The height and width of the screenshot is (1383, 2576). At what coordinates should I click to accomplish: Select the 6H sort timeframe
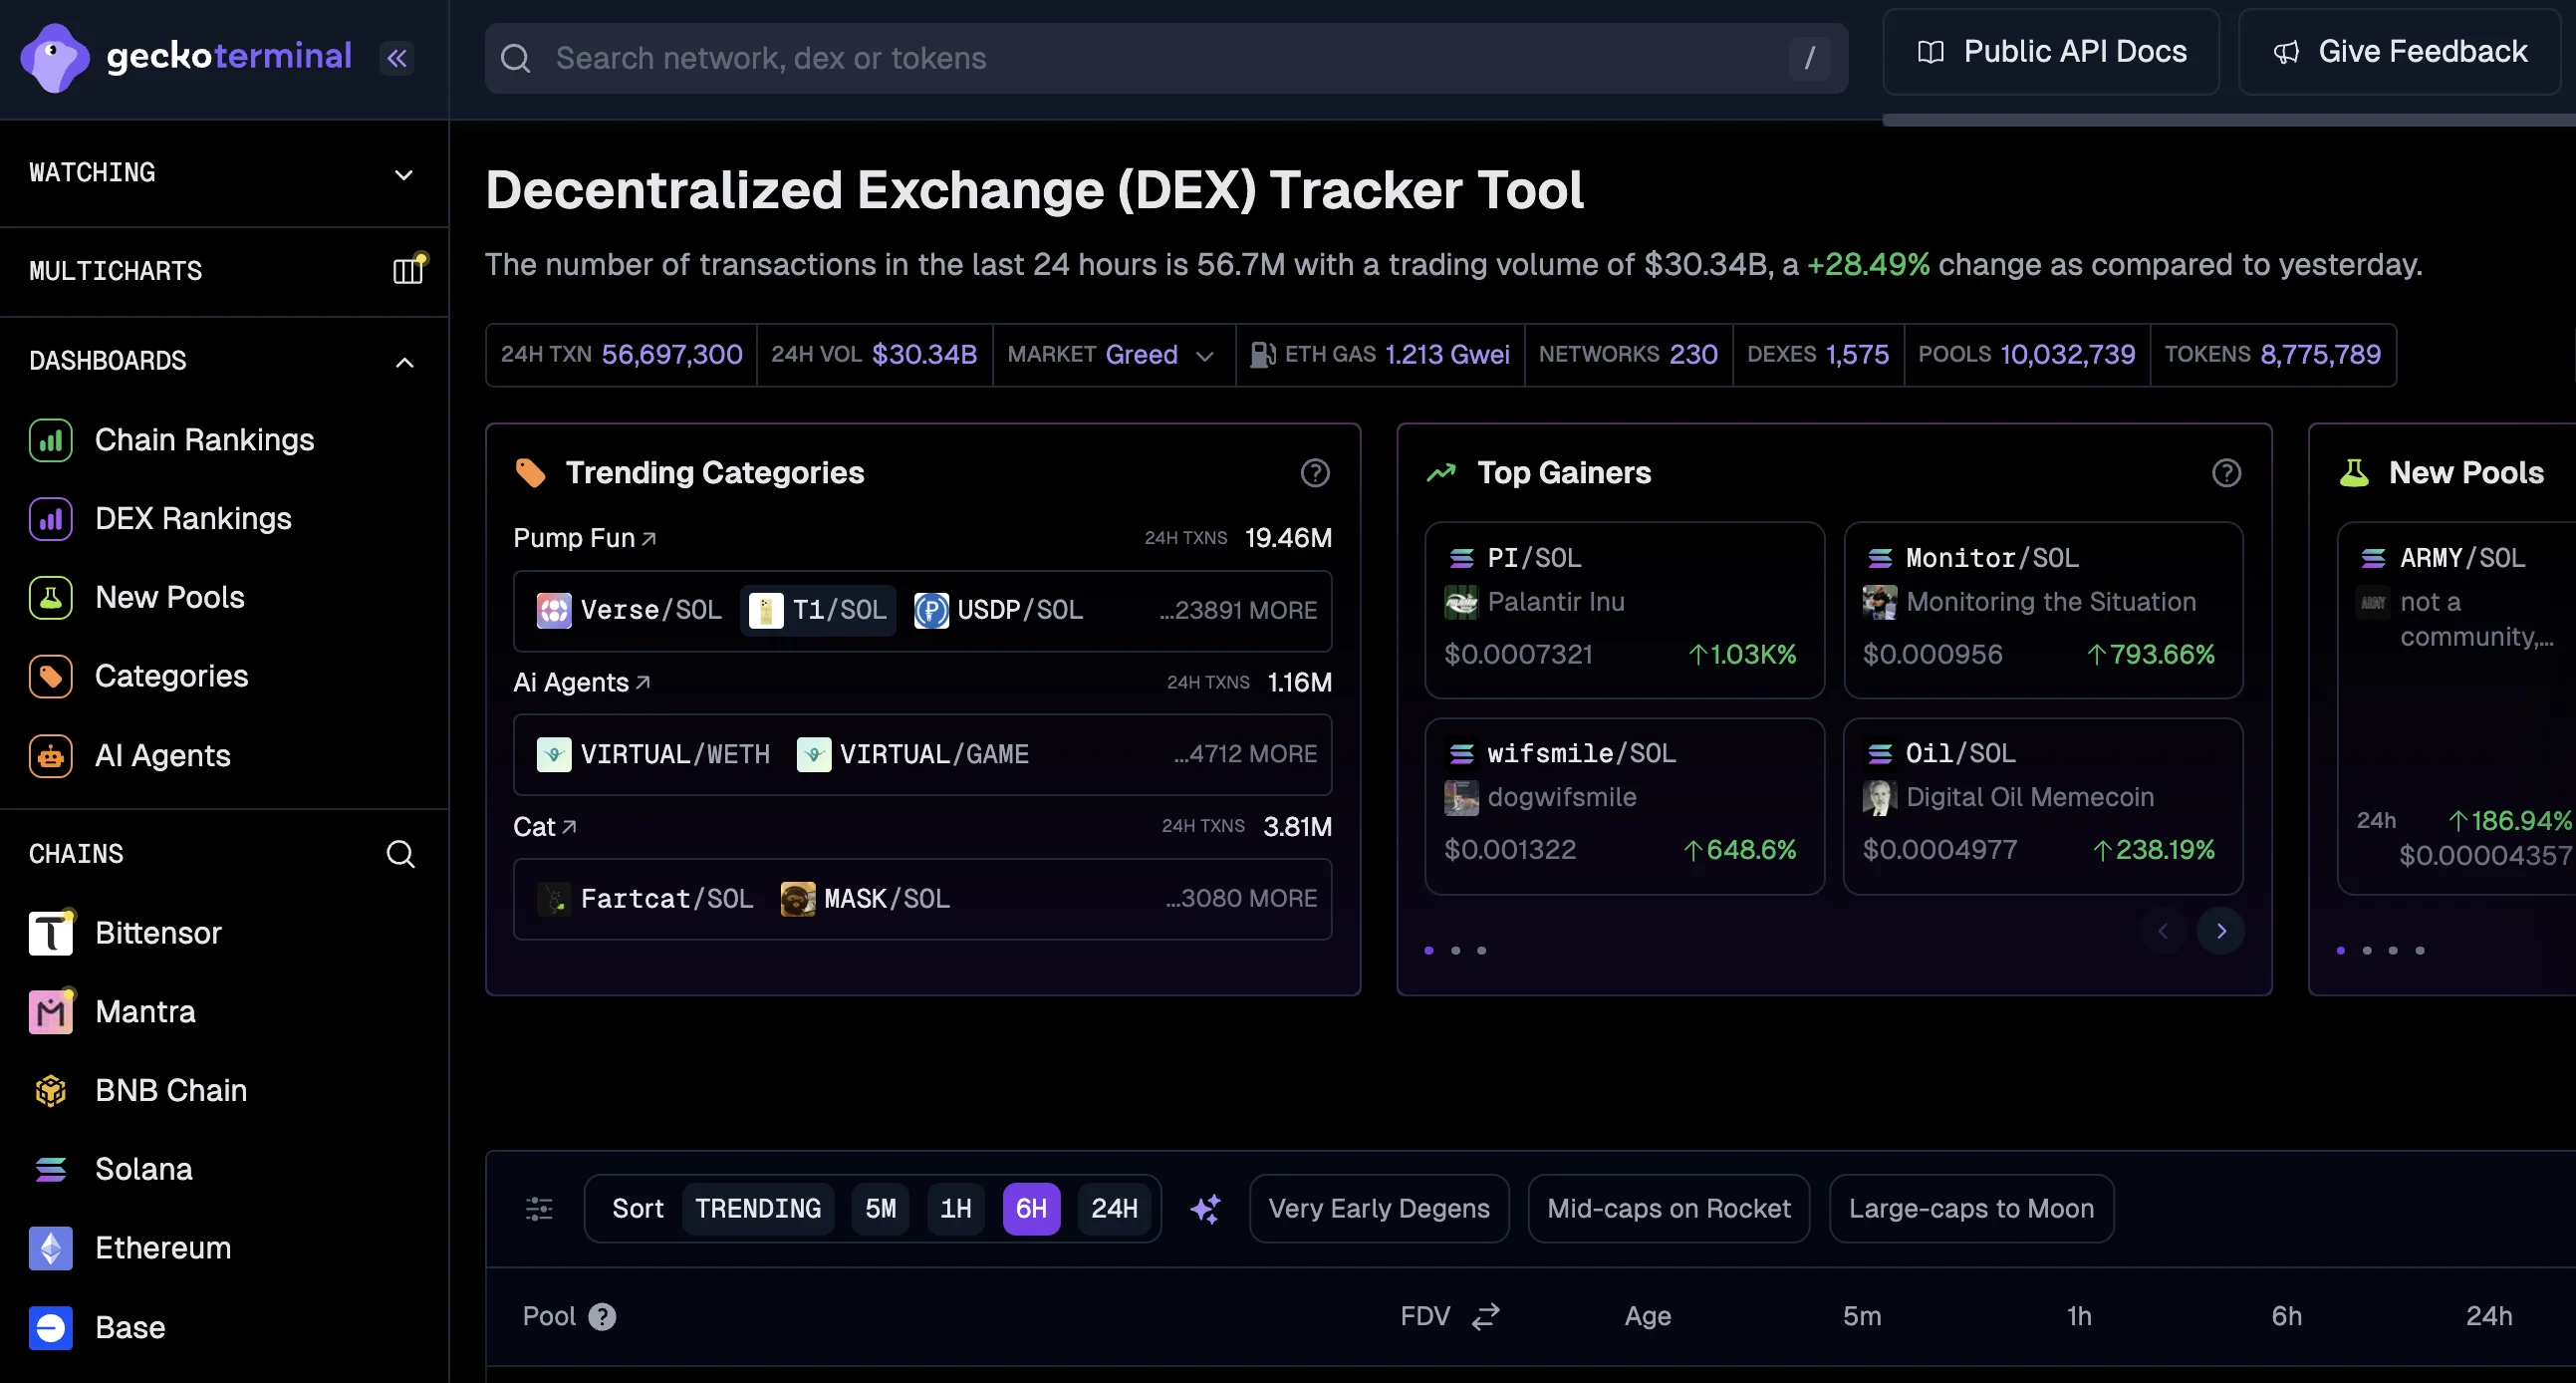tap(1032, 1209)
